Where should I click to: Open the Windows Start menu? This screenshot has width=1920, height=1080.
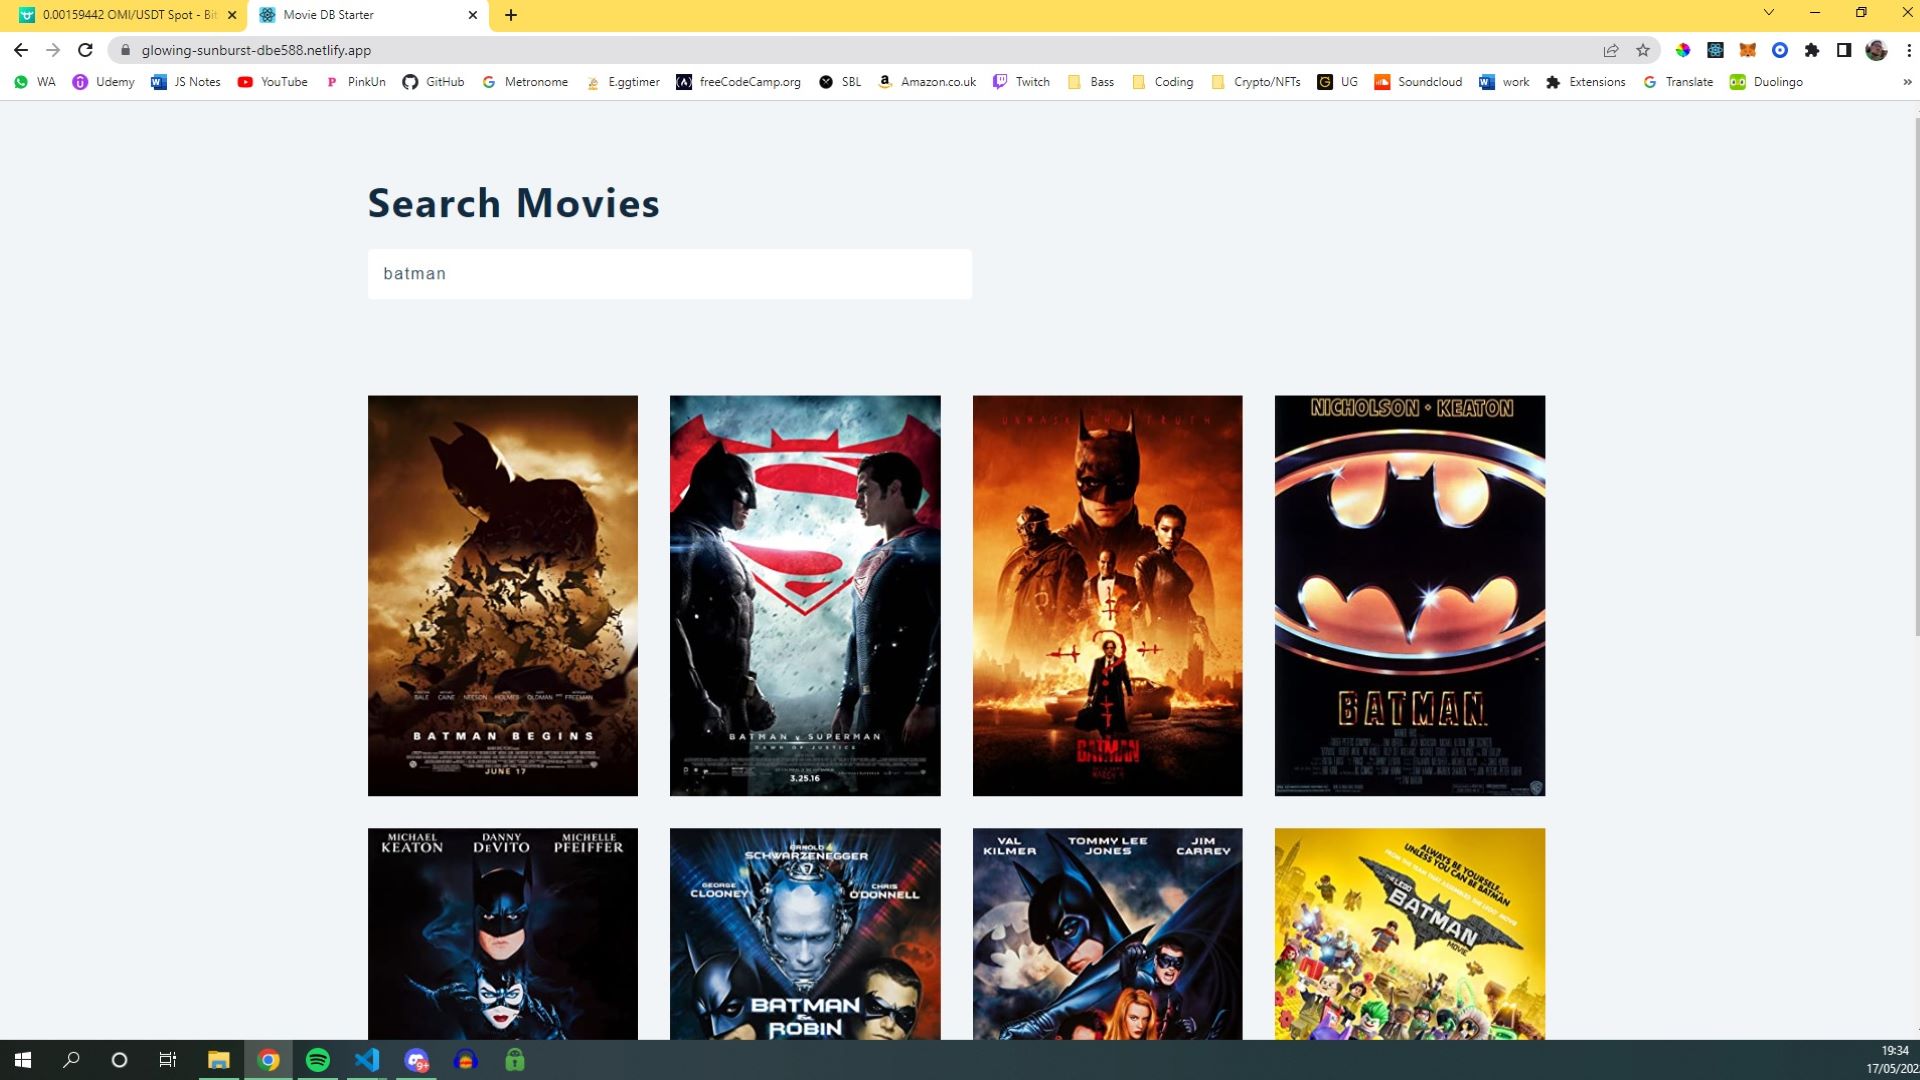(x=23, y=1060)
